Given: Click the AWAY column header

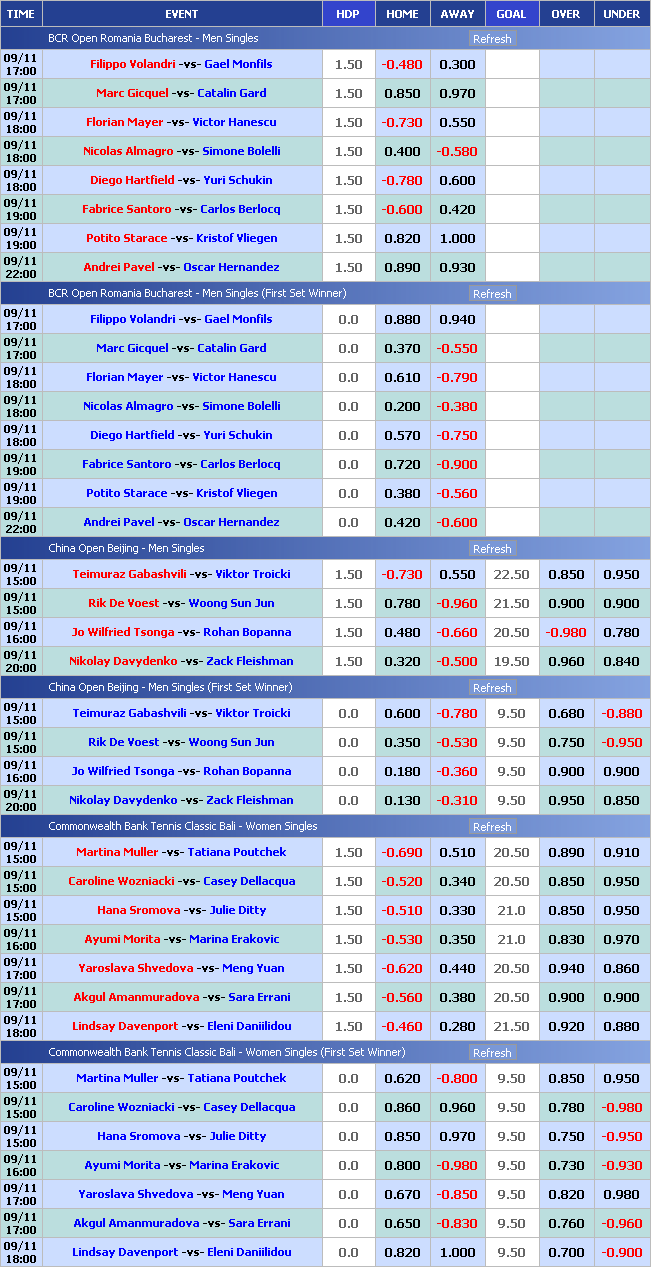Looking at the screenshot, I should pos(457,14).
